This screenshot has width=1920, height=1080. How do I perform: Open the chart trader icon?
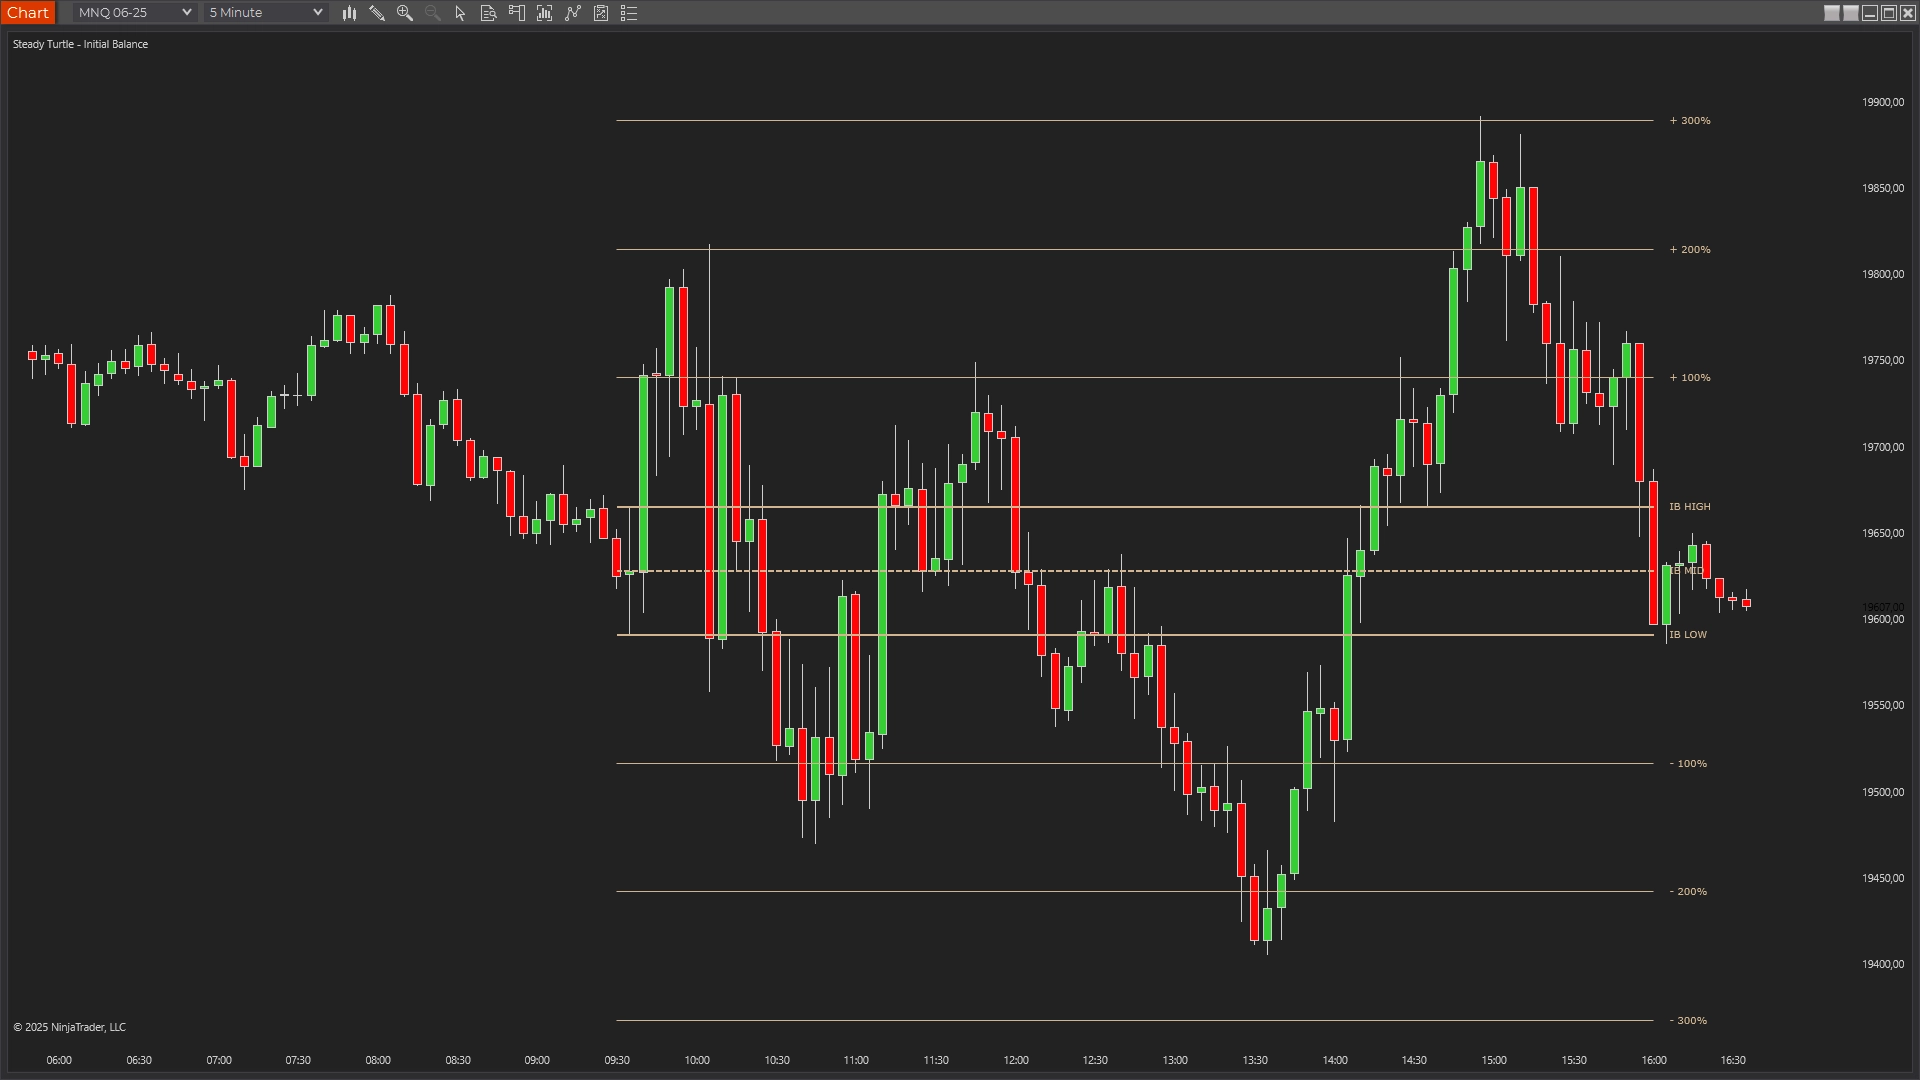[x=517, y=13]
